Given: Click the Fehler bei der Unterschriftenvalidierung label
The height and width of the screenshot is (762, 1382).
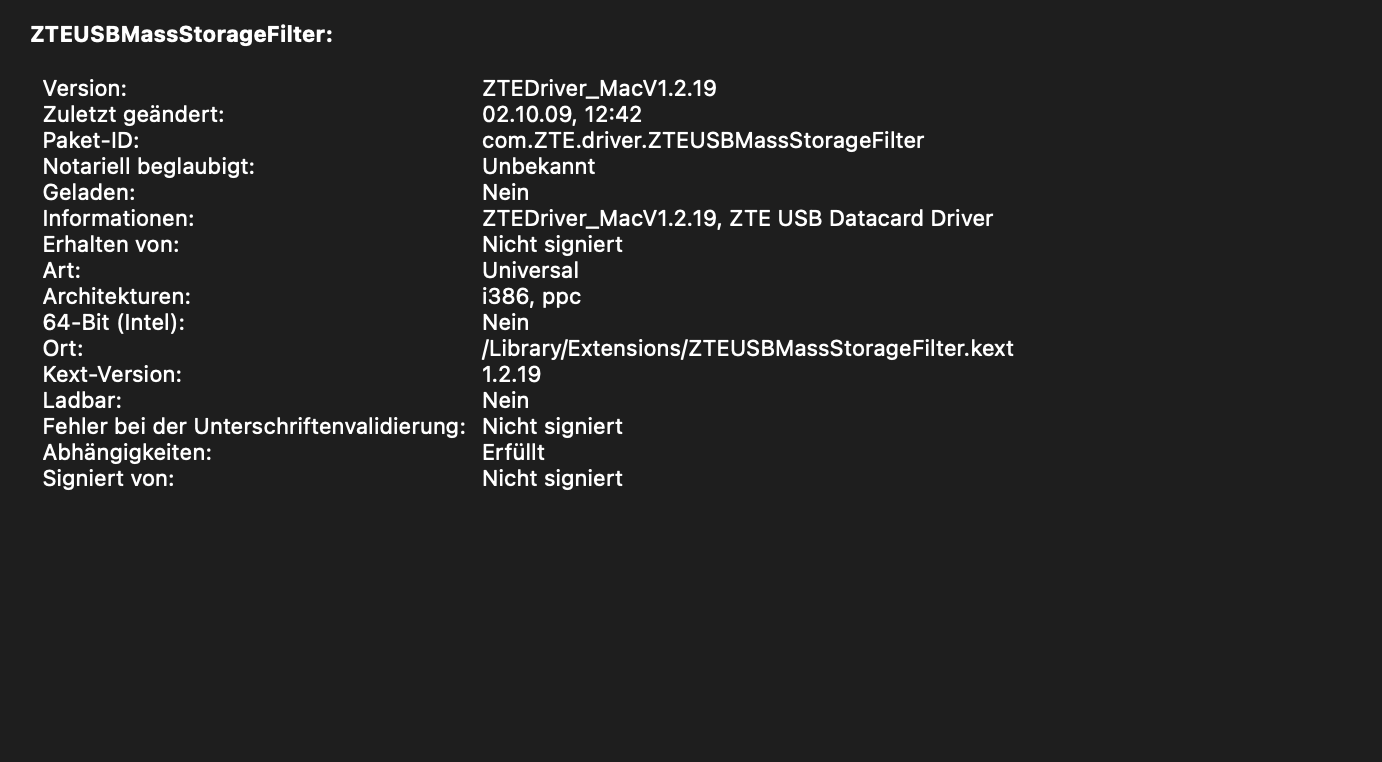Looking at the screenshot, I should coord(254,426).
